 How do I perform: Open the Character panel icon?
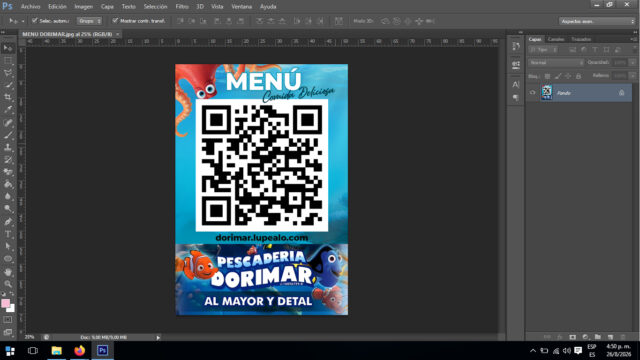(516, 84)
